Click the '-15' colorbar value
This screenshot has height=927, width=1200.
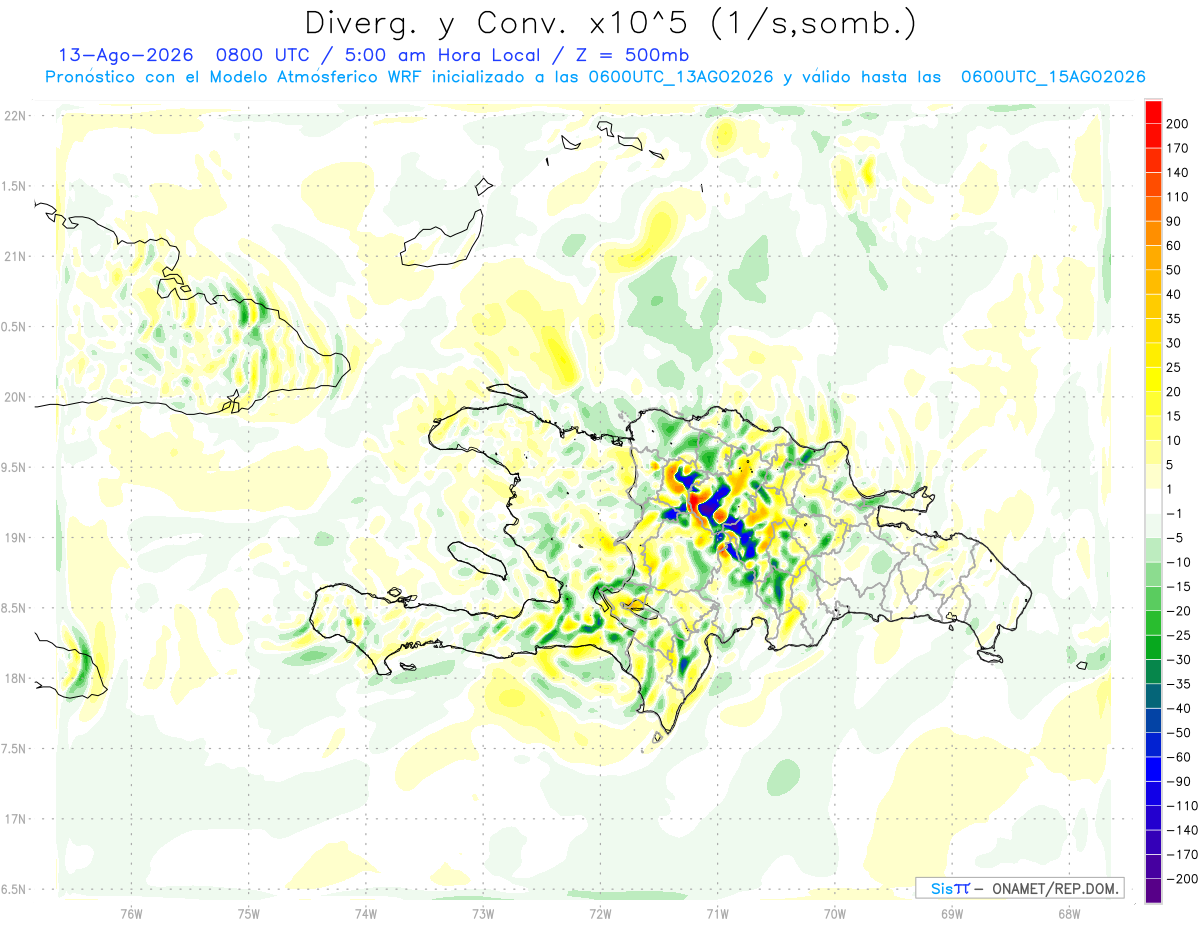point(1179,587)
